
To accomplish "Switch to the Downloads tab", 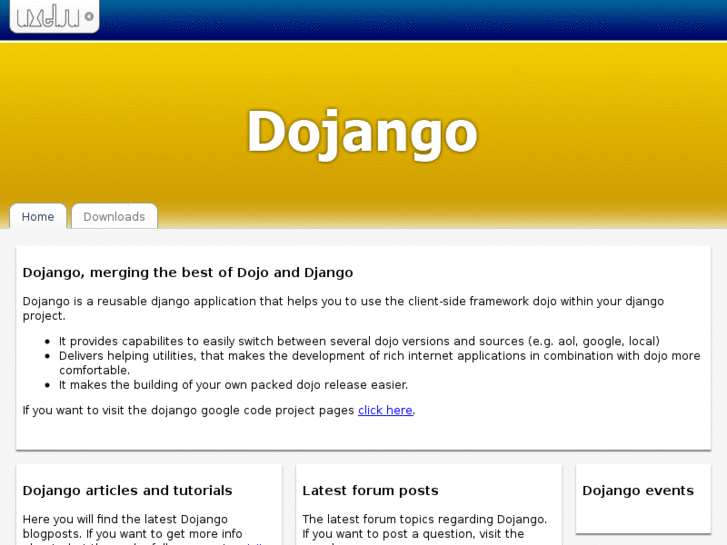I will click(x=114, y=217).
